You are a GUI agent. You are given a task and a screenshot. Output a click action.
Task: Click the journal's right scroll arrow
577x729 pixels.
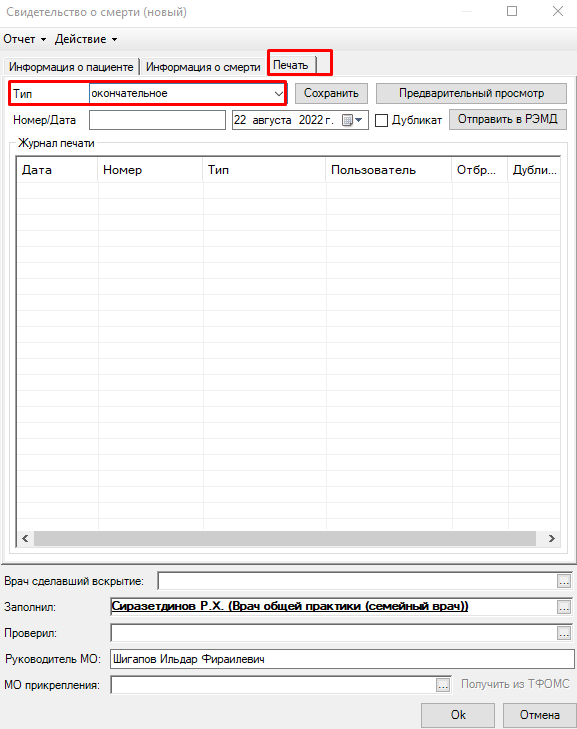click(x=551, y=538)
